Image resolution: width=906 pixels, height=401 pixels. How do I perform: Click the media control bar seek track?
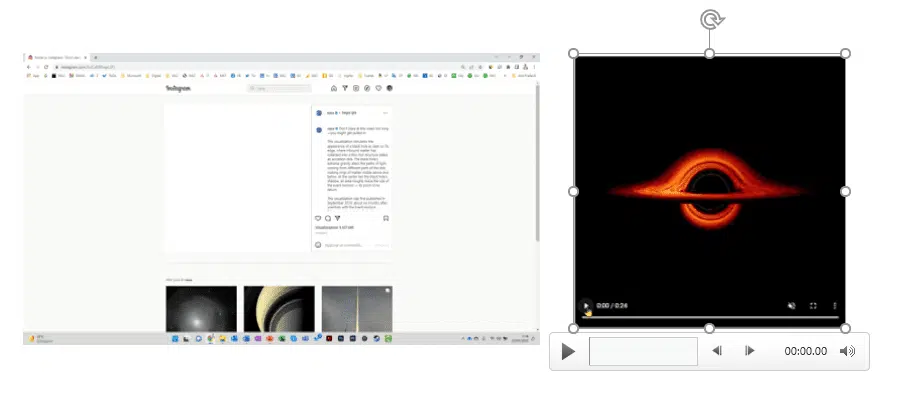tap(642, 351)
